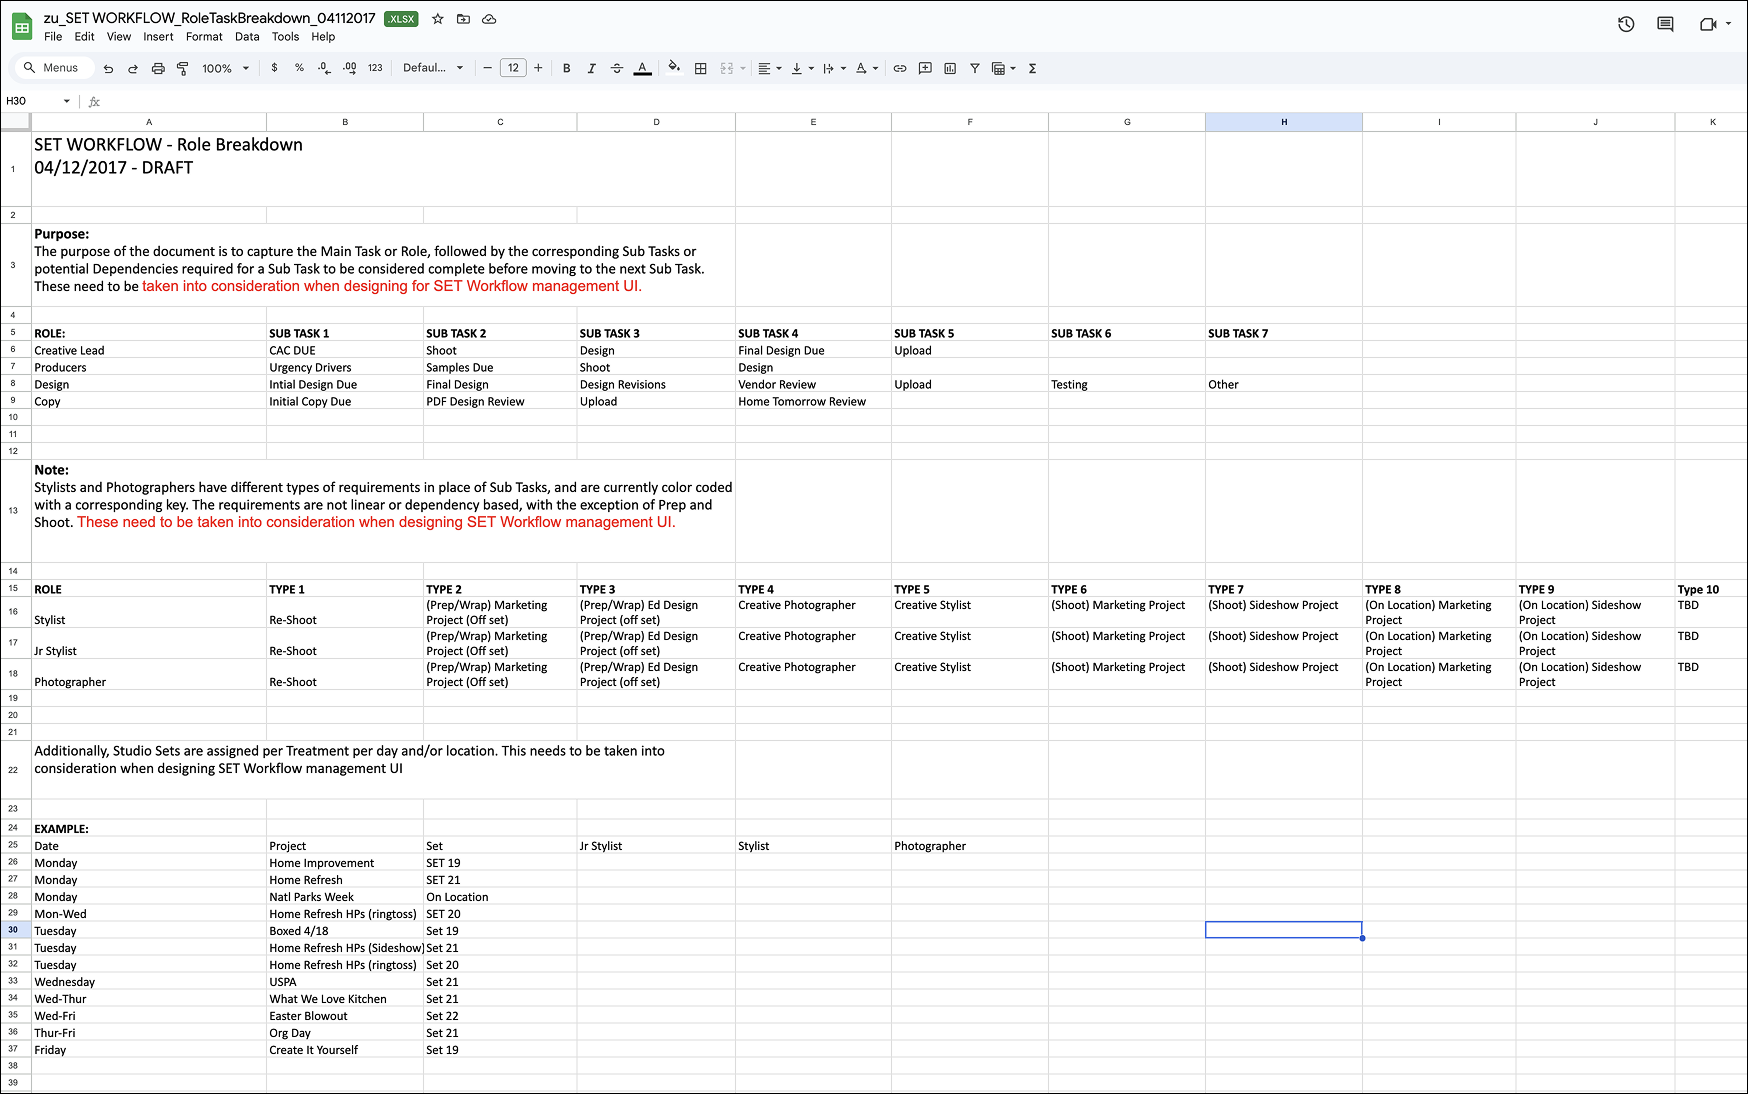Click the document title text
The image size is (1748, 1094).
pyautogui.click(x=209, y=18)
